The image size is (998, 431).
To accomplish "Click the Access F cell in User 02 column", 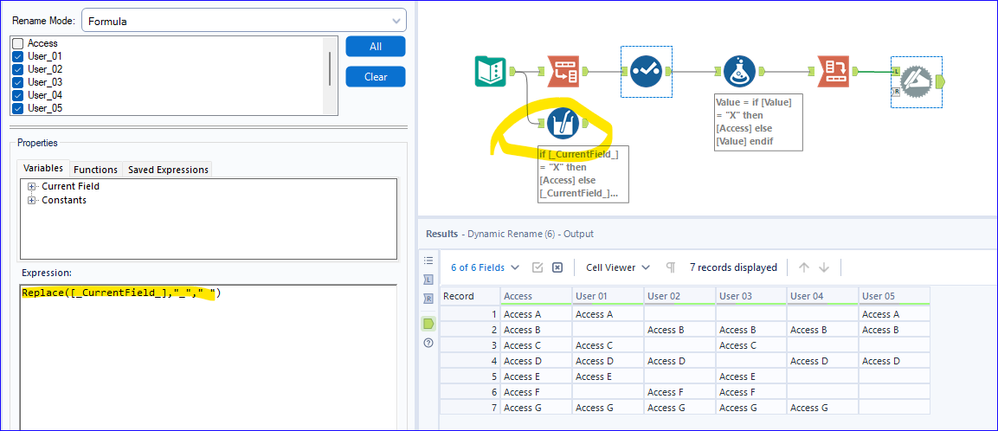I will [680, 392].
